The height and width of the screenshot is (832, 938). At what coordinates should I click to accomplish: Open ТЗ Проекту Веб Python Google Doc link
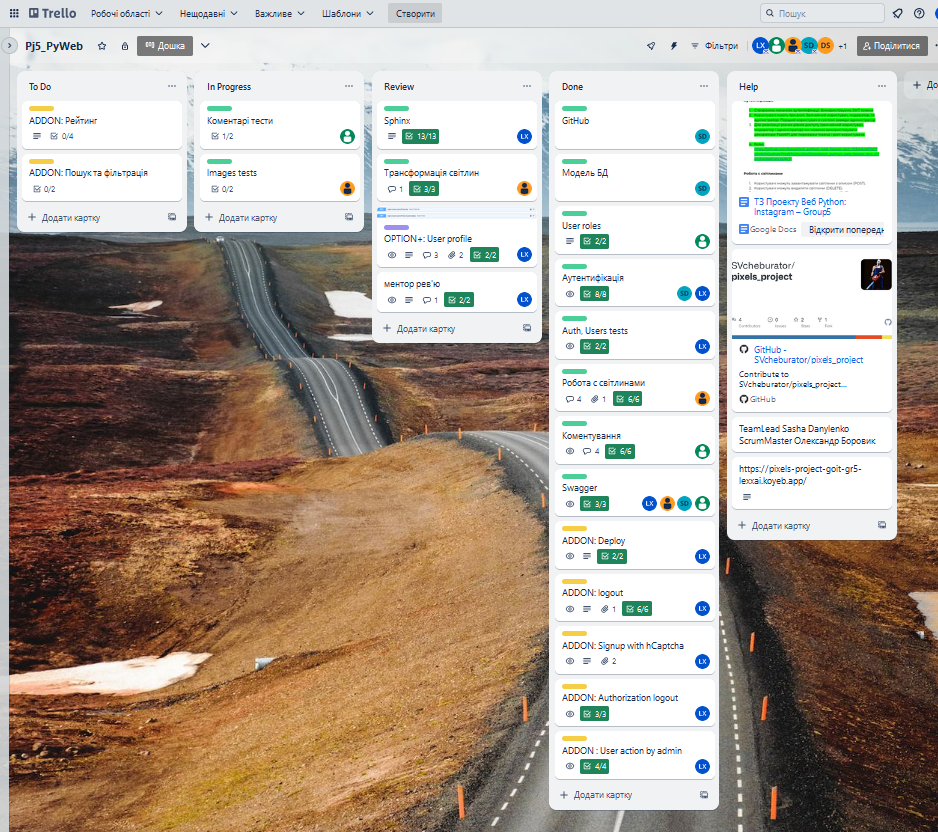pos(799,207)
